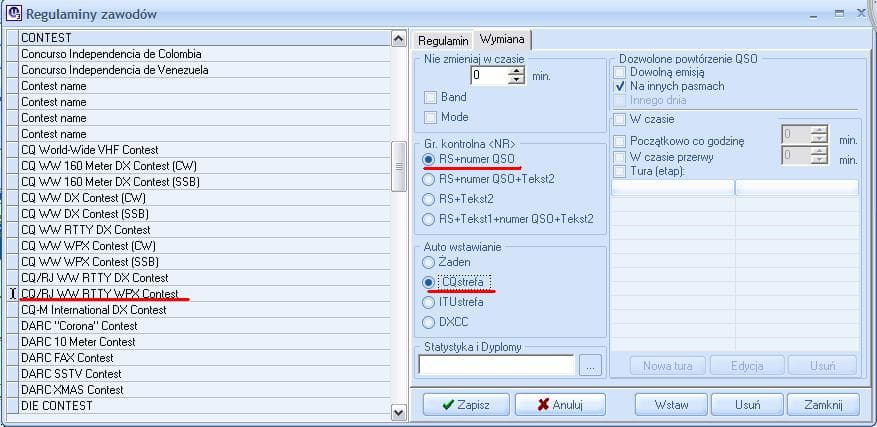Choose the ITUstrefa auto insert option
Viewport: 877px width, 427px height.
[430, 302]
